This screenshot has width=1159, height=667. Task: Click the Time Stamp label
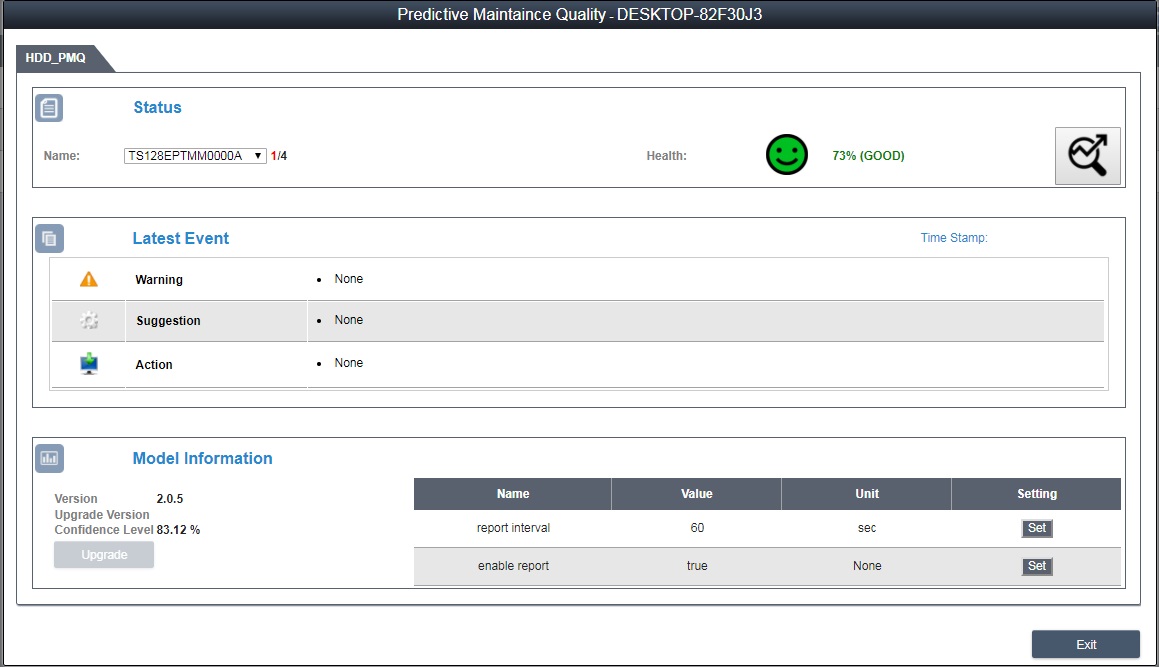953,238
